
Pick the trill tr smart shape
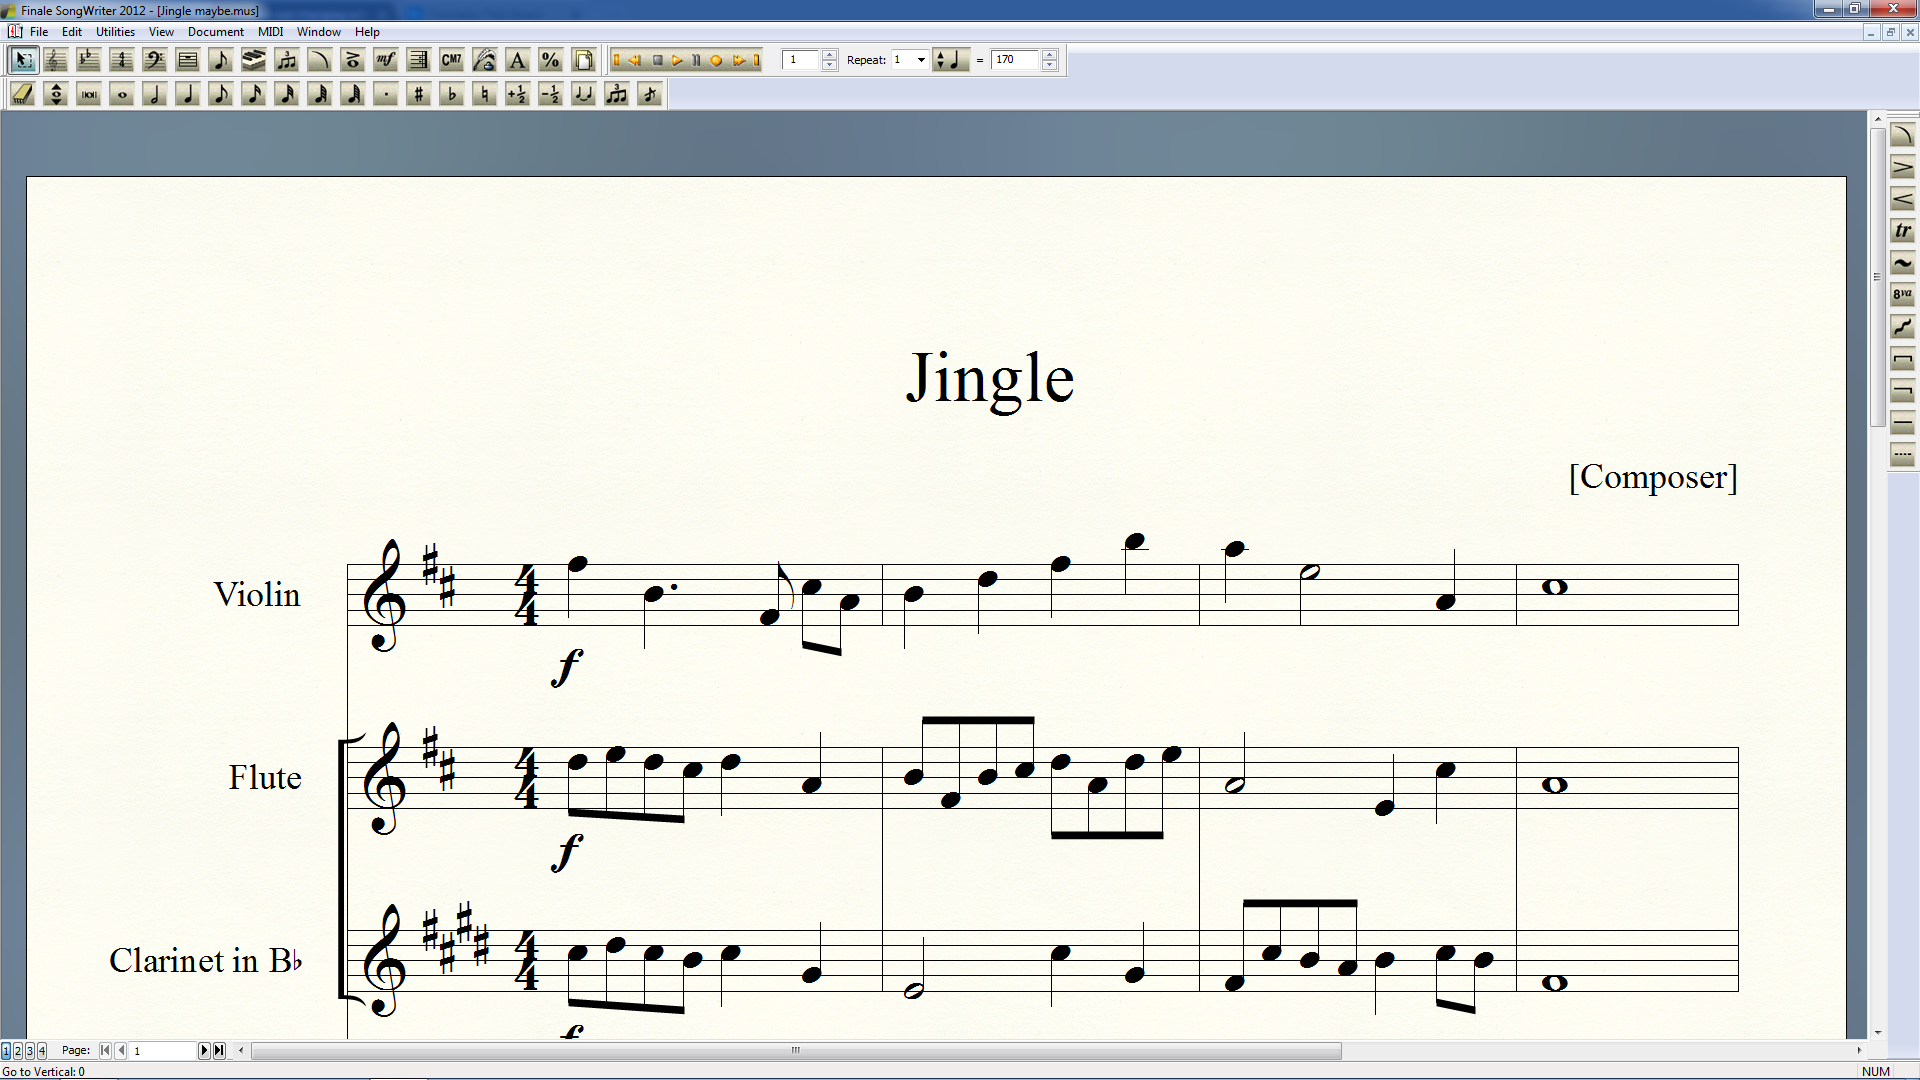pos(1902,231)
